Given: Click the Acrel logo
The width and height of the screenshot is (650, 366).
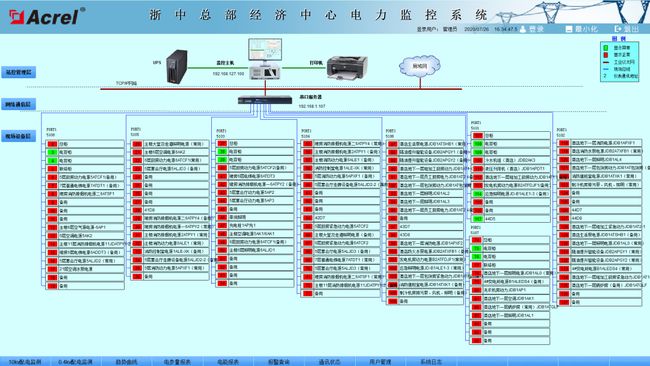Looking at the screenshot, I should [x=46, y=16].
